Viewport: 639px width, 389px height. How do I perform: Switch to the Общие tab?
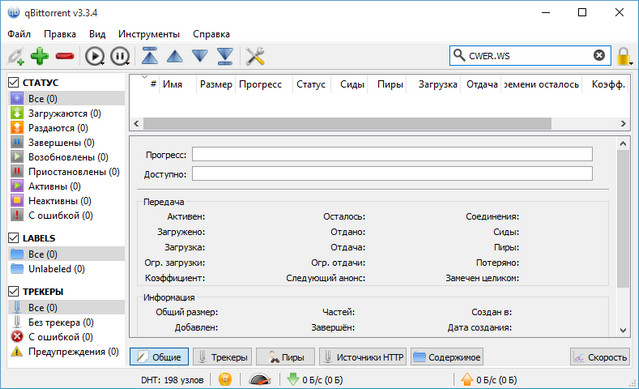click(x=159, y=357)
